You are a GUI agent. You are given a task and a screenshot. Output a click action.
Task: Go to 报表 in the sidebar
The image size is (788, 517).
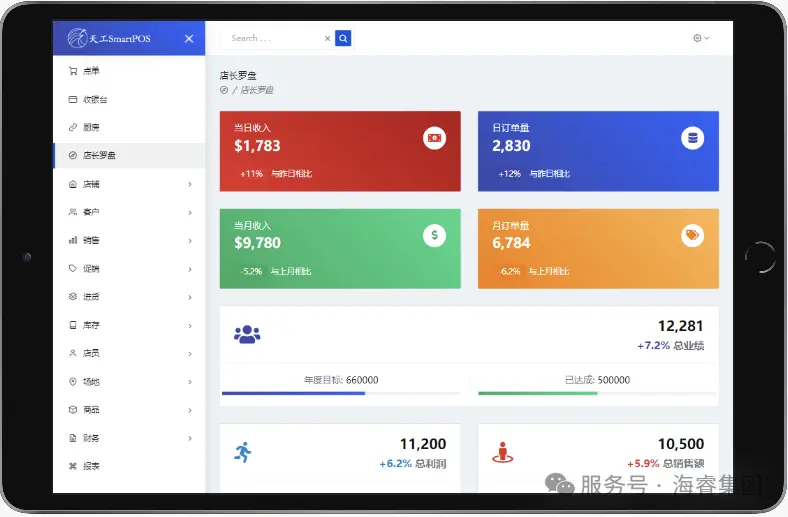pyautogui.click(x=91, y=466)
